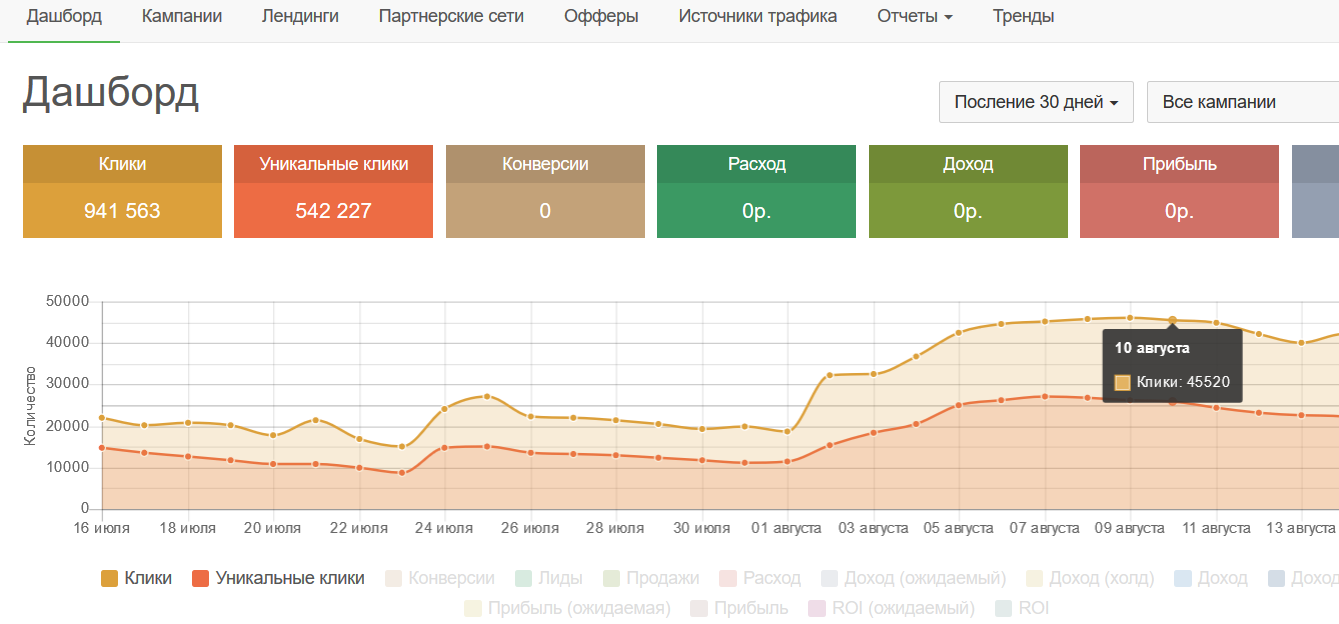Click the 24 июля x-axis label
1339x624 pixels.
click(444, 528)
